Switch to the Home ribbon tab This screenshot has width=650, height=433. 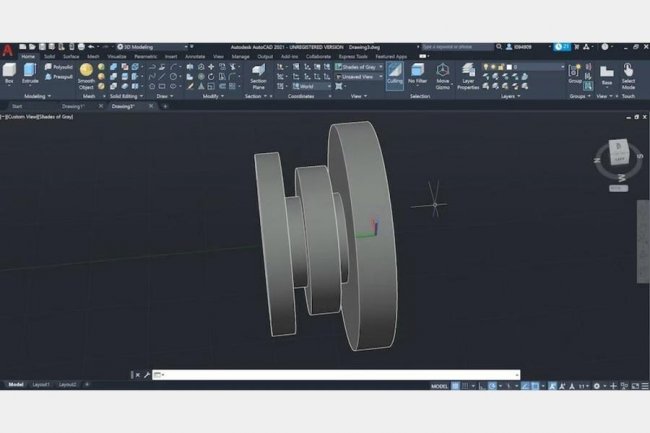coord(28,56)
